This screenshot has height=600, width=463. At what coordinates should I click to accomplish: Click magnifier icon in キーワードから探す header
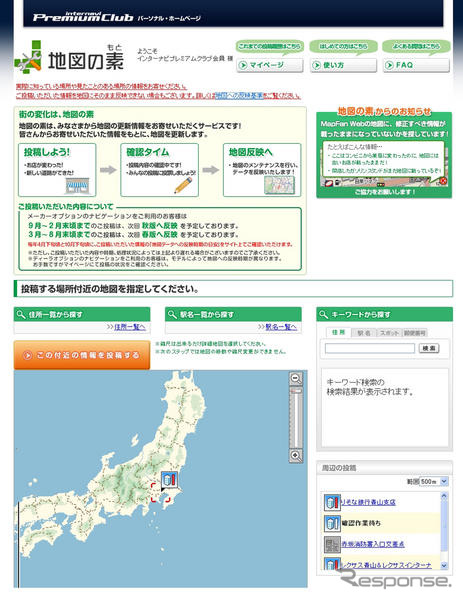coord(324,315)
